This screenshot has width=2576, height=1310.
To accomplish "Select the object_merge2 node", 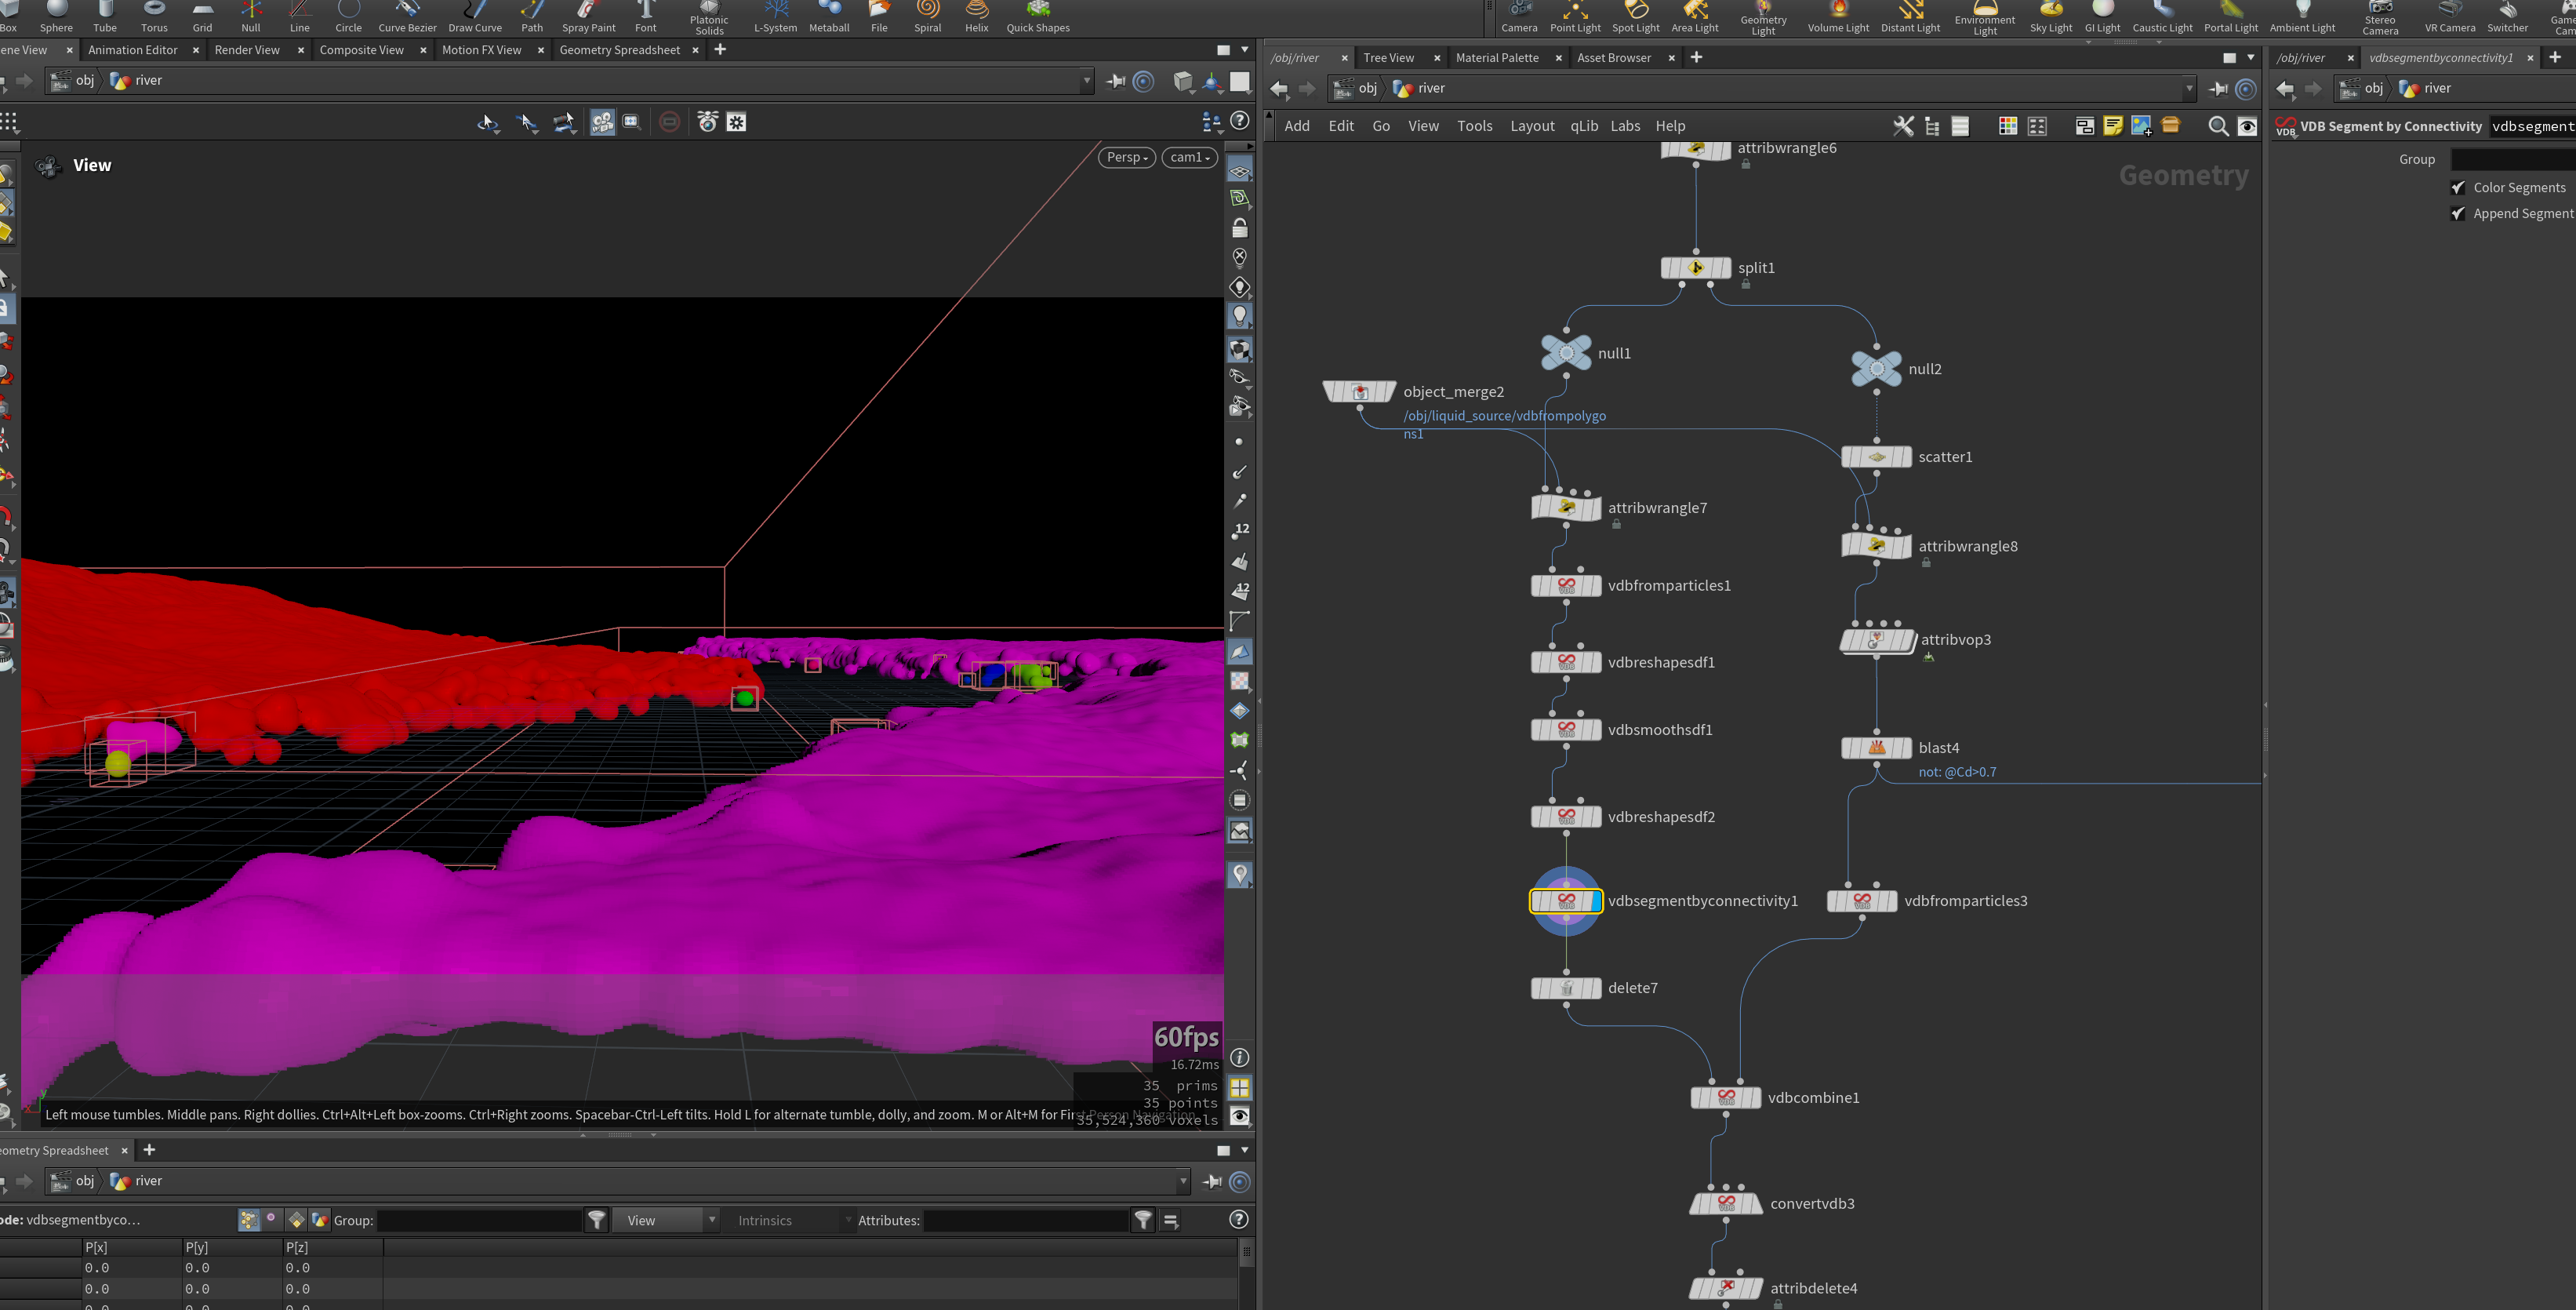I will point(1359,392).
